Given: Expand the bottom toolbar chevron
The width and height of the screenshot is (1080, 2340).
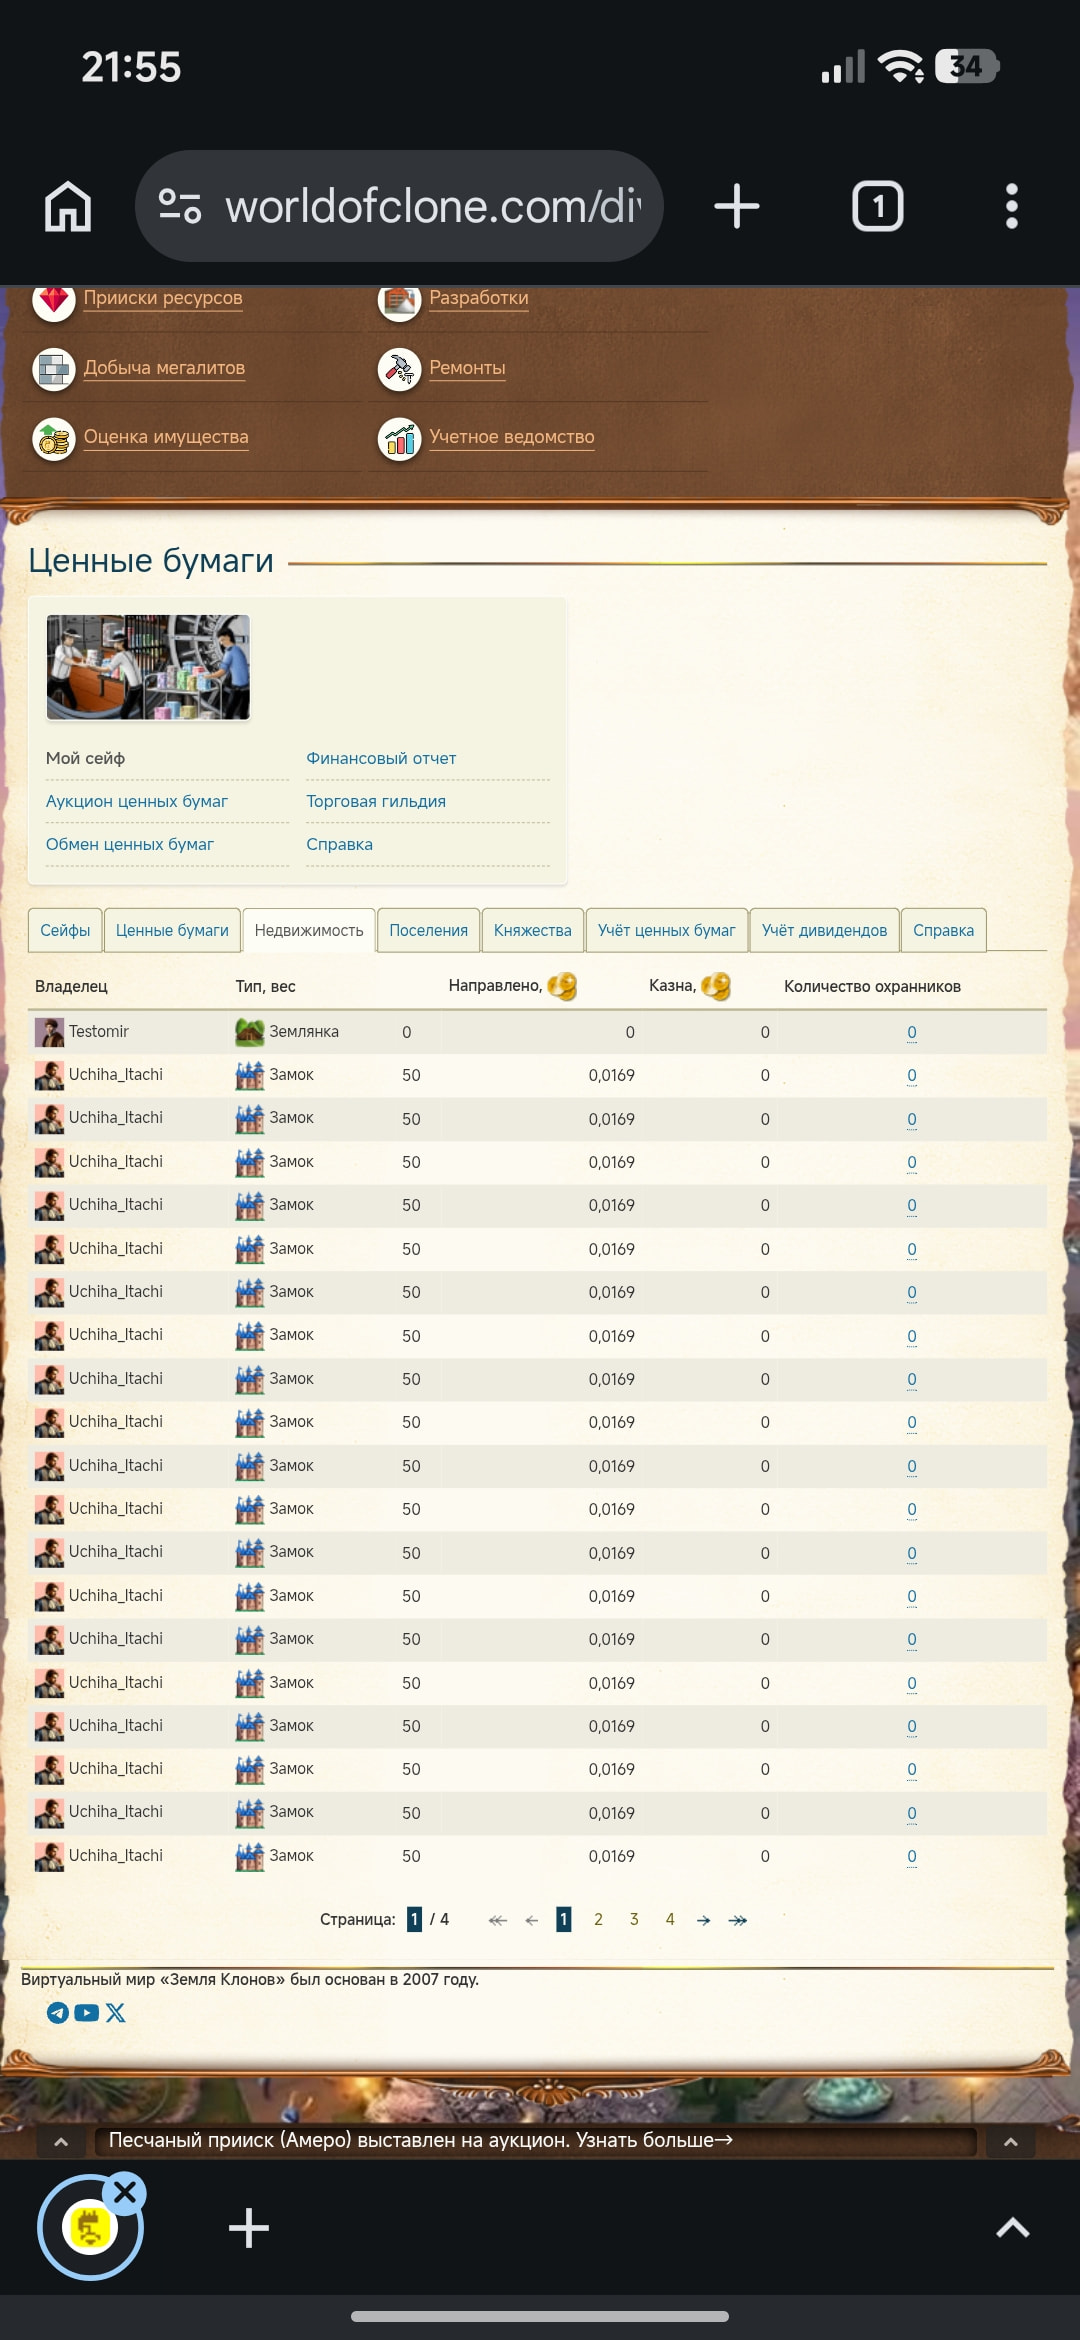Looking at the screenshot, I should point(1012,2227).
